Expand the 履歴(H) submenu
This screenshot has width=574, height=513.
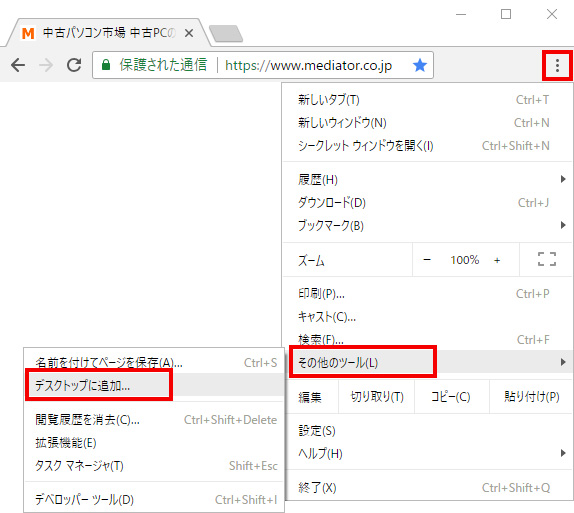tap(427, 179)
